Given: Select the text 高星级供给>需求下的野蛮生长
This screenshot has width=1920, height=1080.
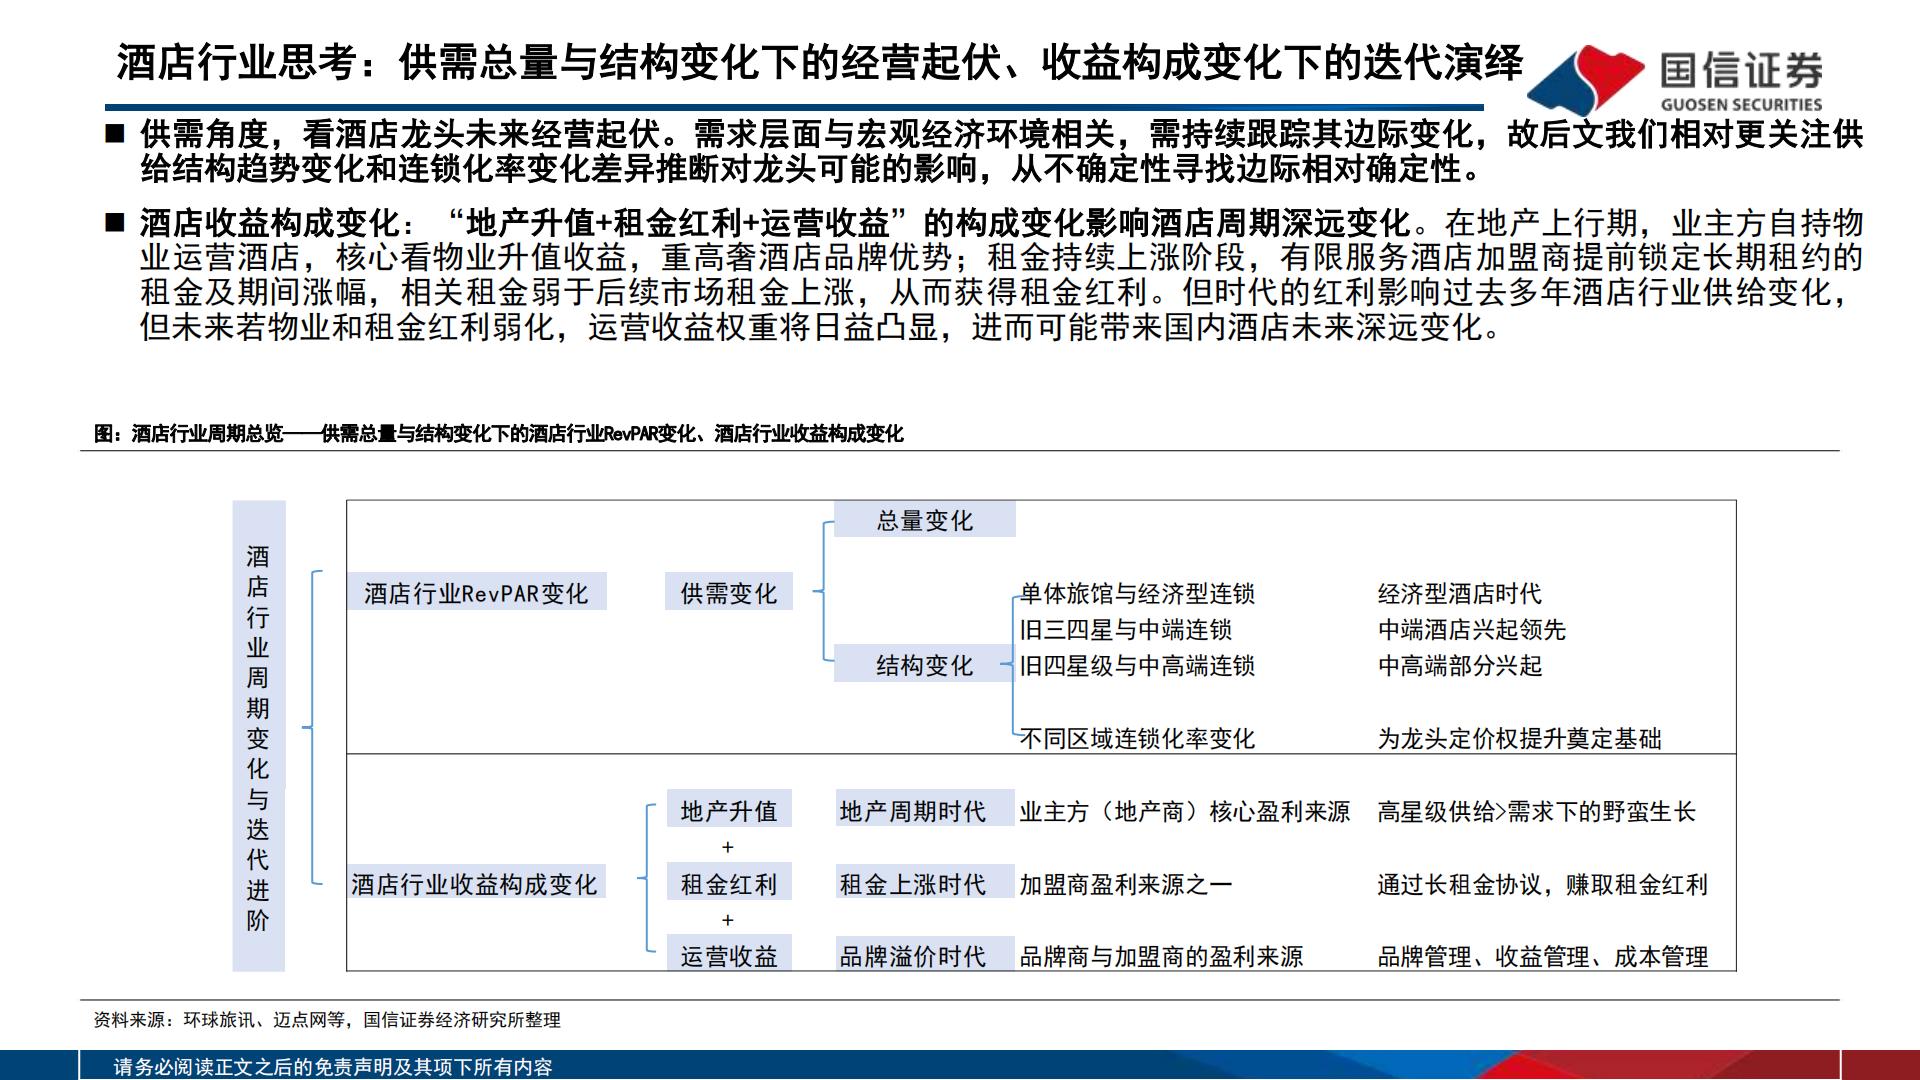Looking at the screenshot, I should (1536, 811).
